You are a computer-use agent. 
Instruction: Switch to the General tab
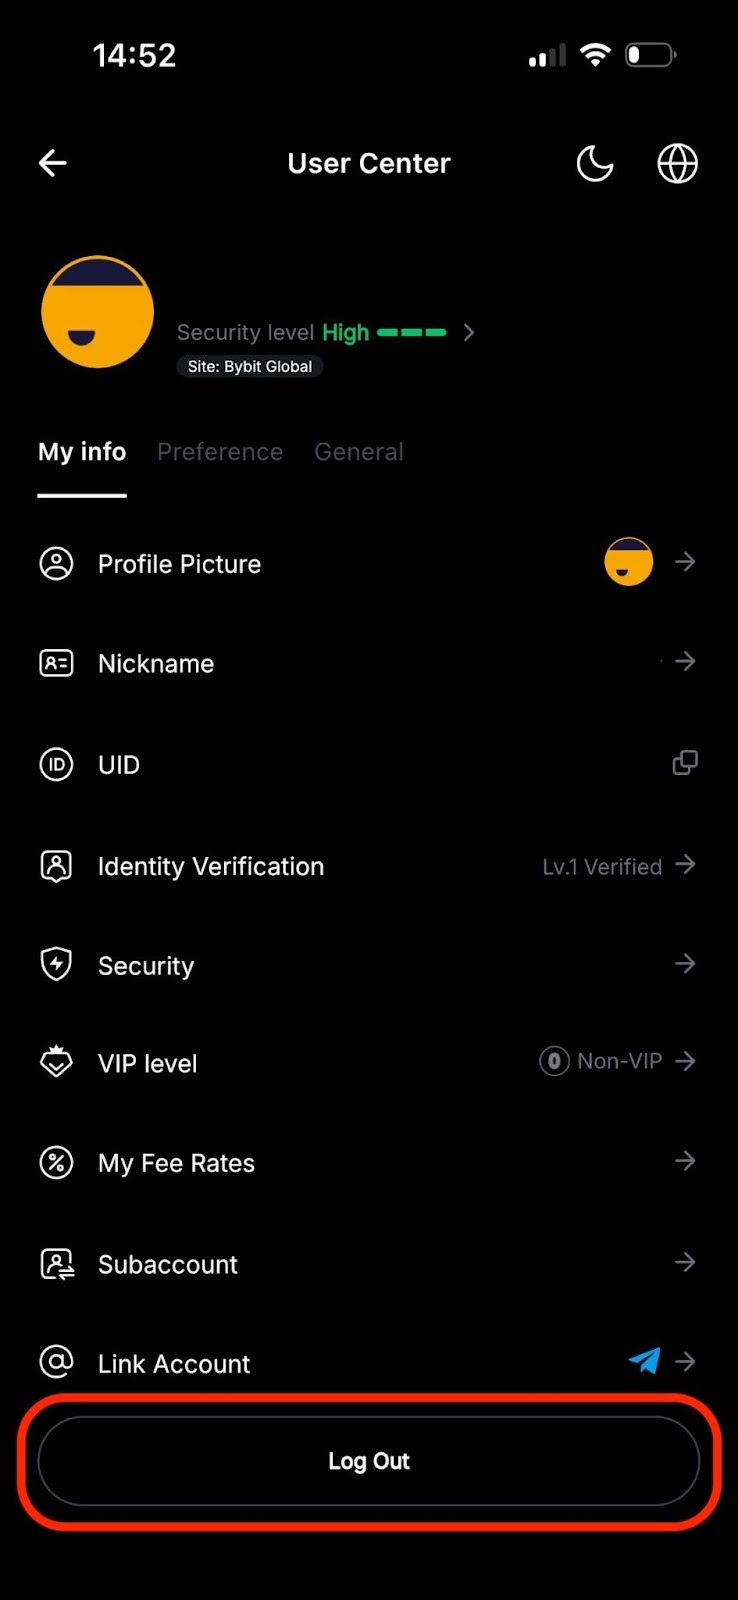359,452
